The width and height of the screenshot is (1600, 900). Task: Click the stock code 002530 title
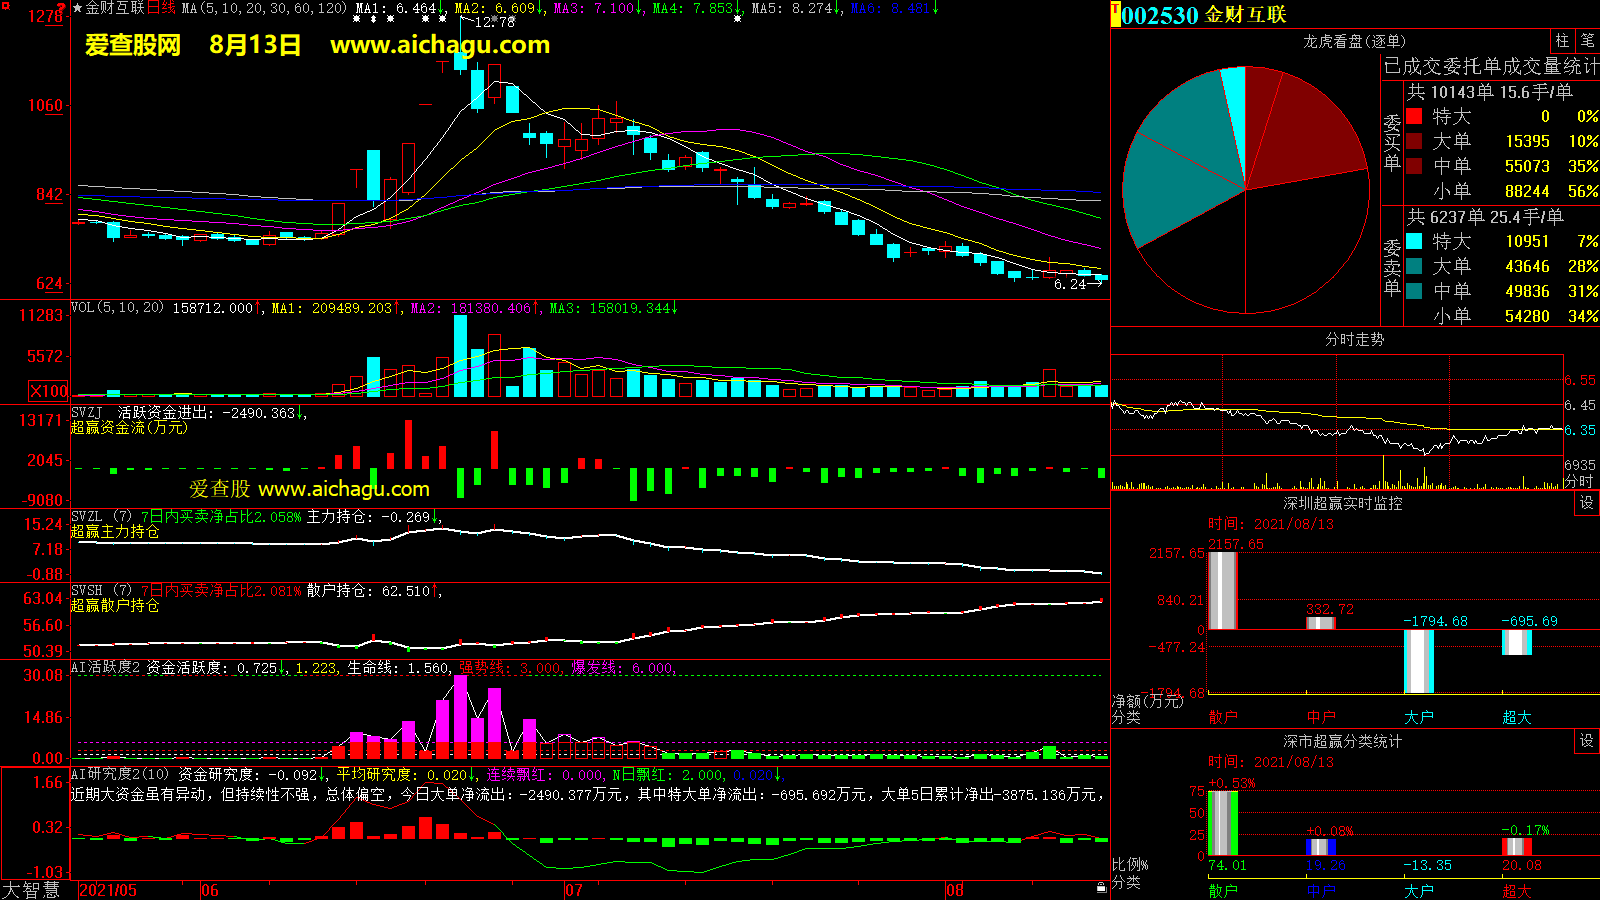(1159, 15)
